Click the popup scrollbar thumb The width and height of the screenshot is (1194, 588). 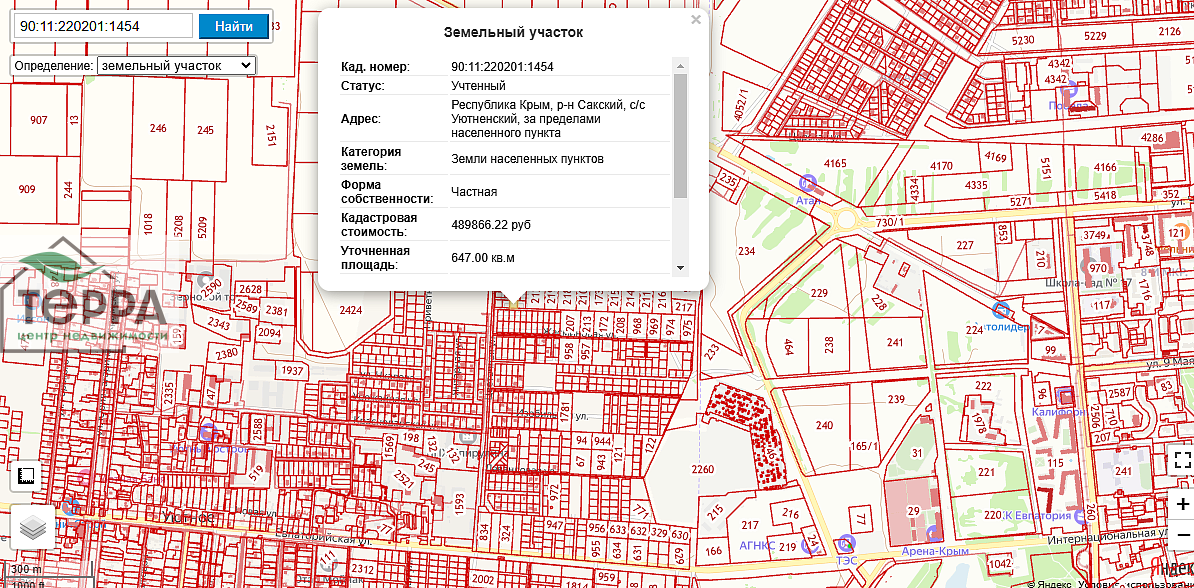tap(681, 135)
